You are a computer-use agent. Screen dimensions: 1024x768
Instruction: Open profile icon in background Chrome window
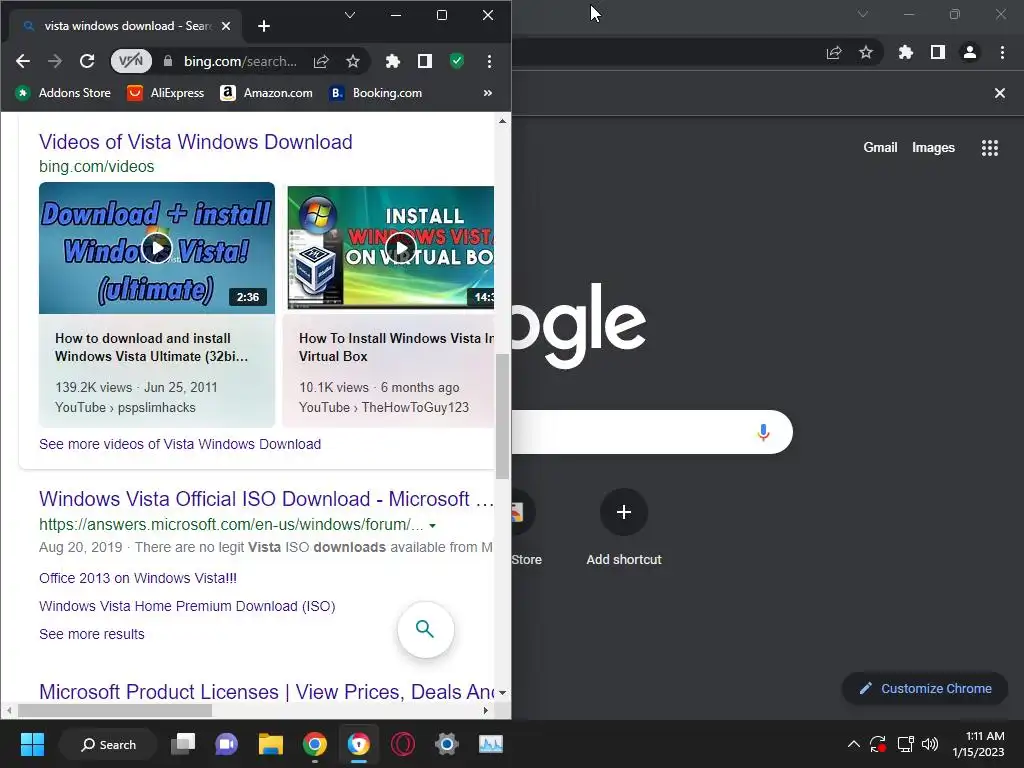(x=970, y=53)
